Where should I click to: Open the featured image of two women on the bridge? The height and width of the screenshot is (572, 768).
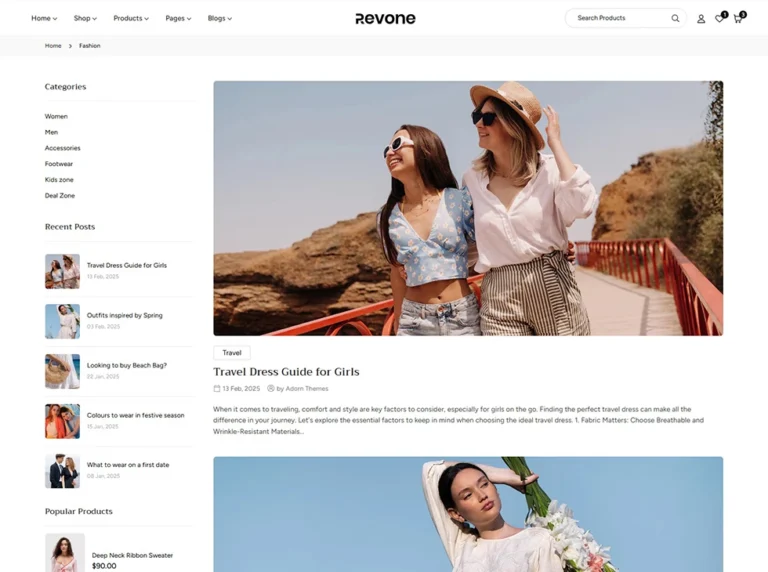point(468,208)
